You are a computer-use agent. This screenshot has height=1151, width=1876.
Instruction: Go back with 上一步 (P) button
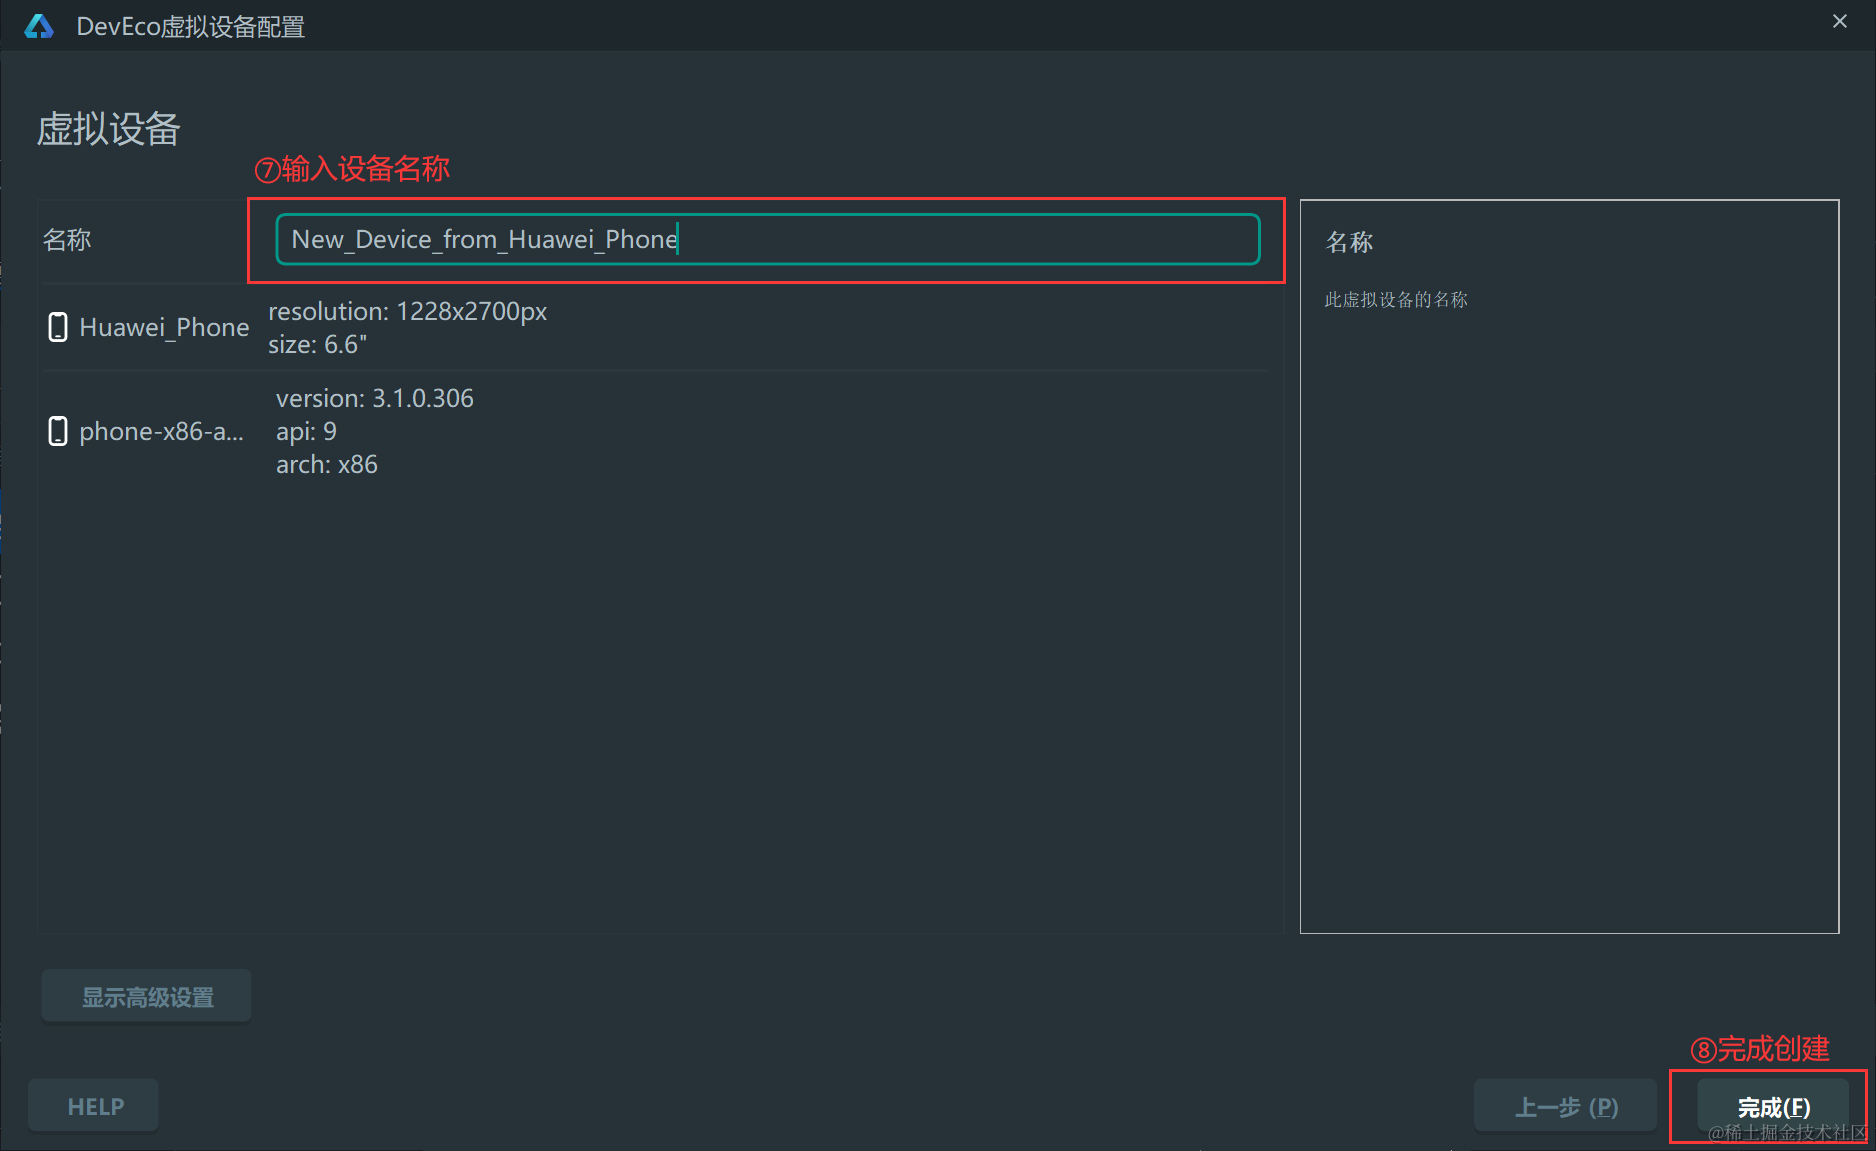point(1565,1106)
